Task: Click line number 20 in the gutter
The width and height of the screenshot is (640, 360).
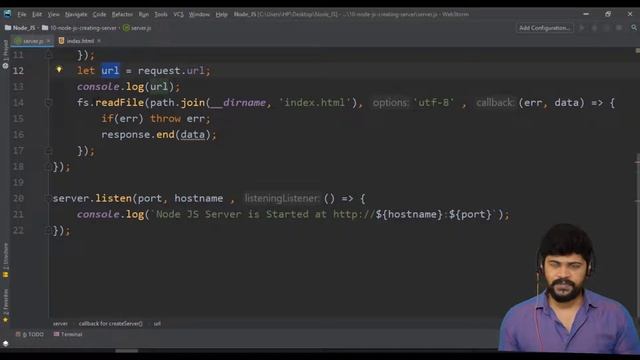Action: click(x=18, y=198)
